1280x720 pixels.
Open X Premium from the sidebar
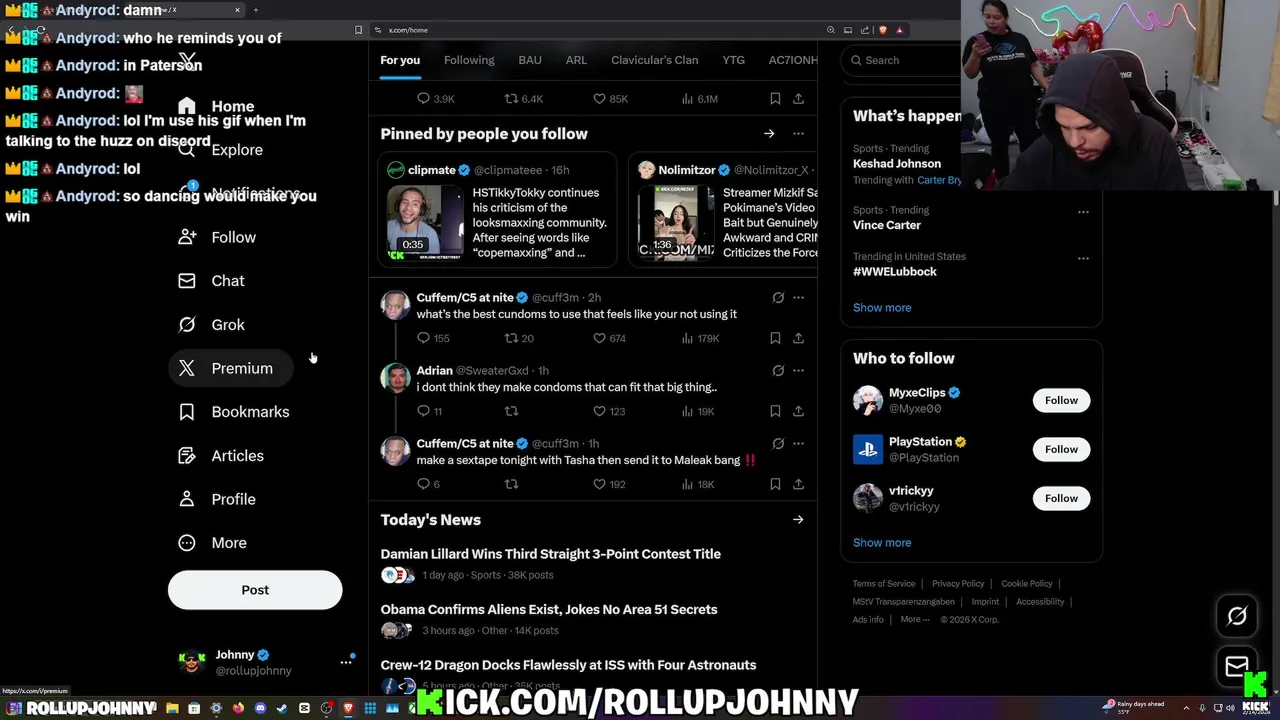229,368
